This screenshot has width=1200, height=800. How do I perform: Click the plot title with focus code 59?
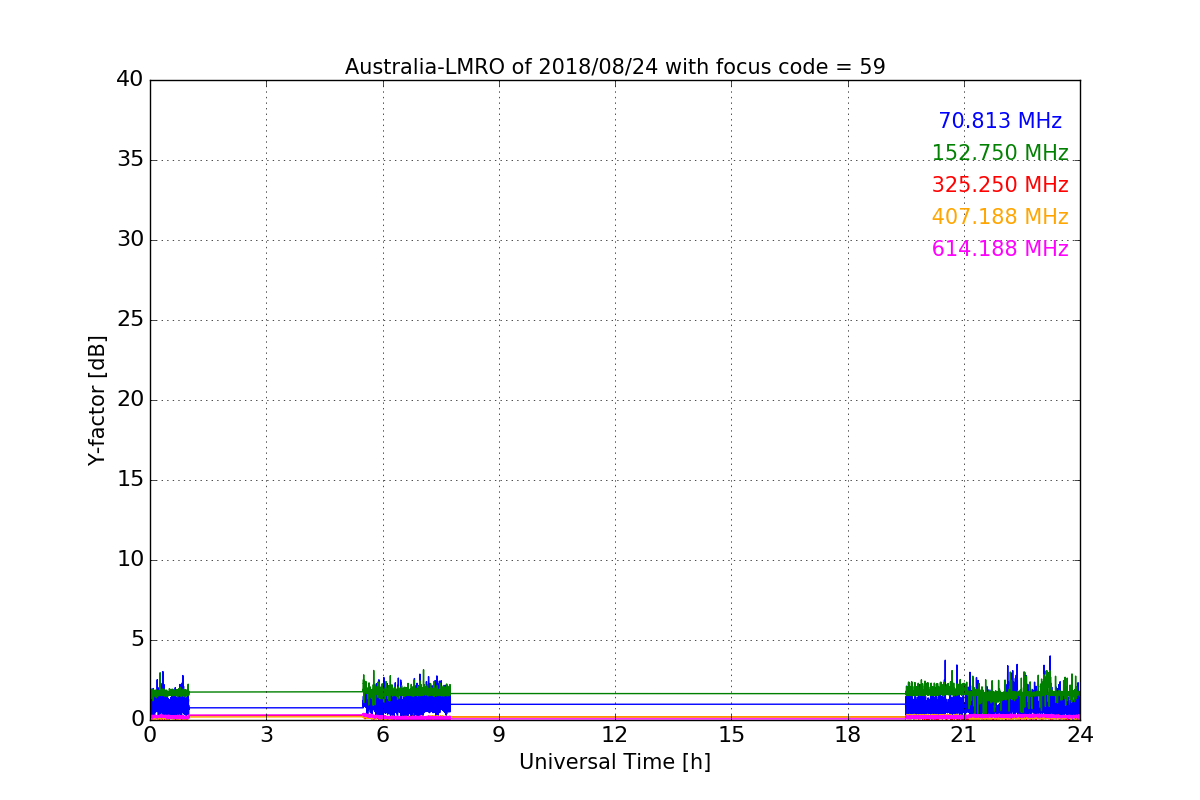click(x=615, y=67)
